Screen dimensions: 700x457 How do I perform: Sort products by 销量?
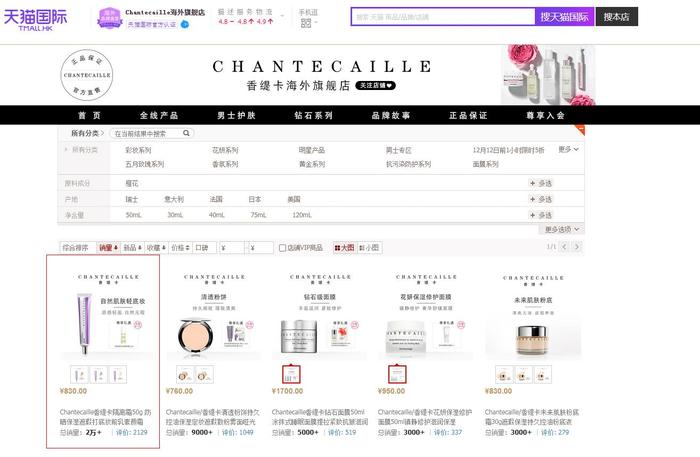point(108,248)
